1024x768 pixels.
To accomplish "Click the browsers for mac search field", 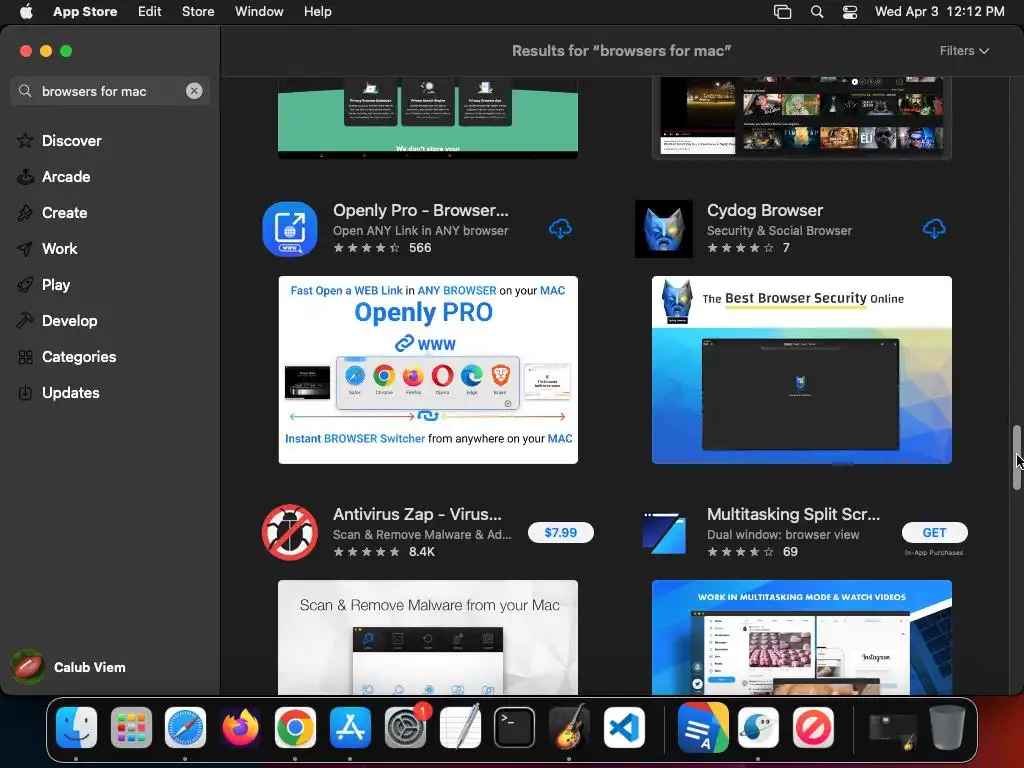I will tap(110, 91).
